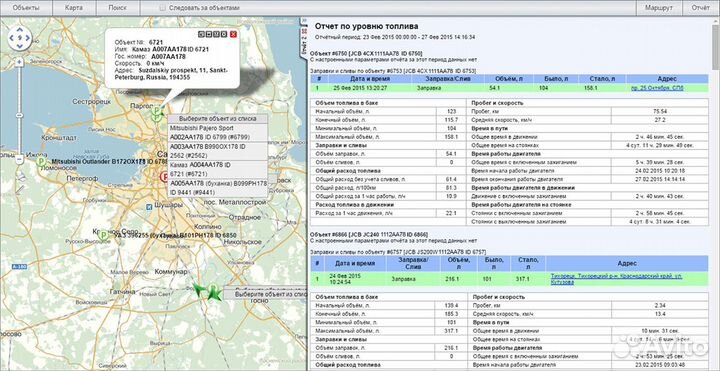Move the map zoom slider handle
The height and width of the screenshot is (371, 720).
19,116
